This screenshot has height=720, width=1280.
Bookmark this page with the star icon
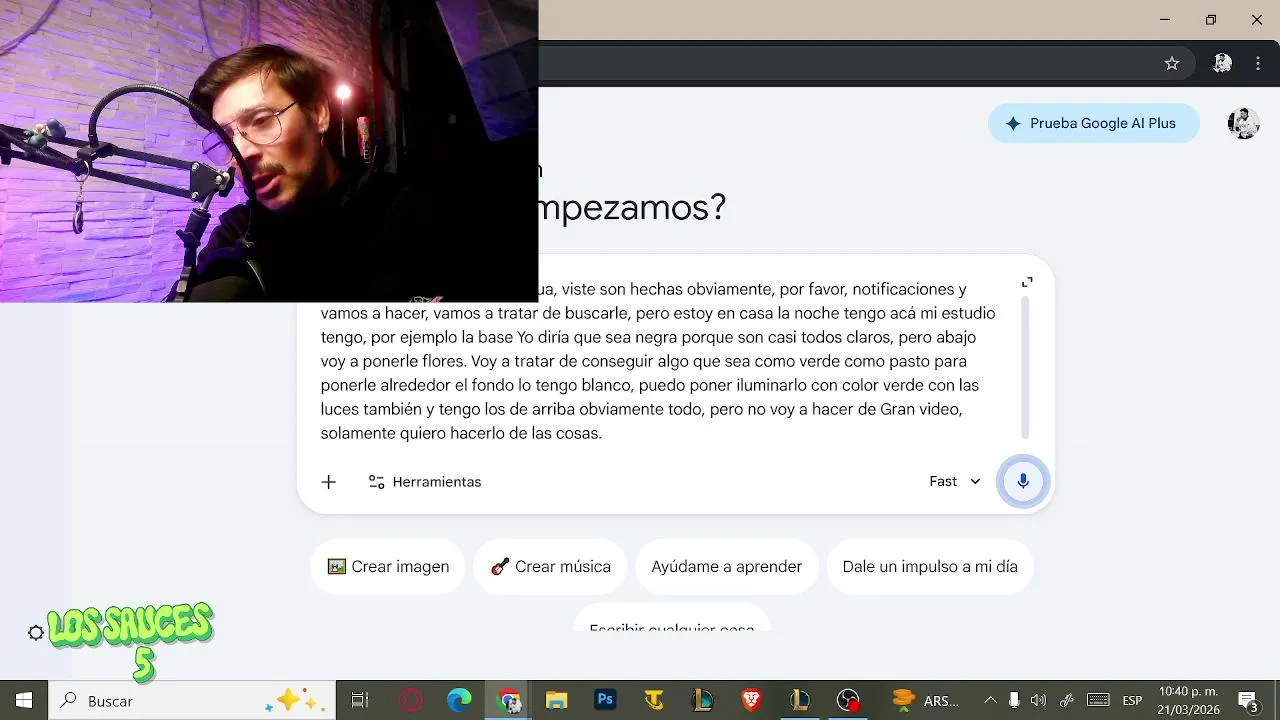point(1172,63)
